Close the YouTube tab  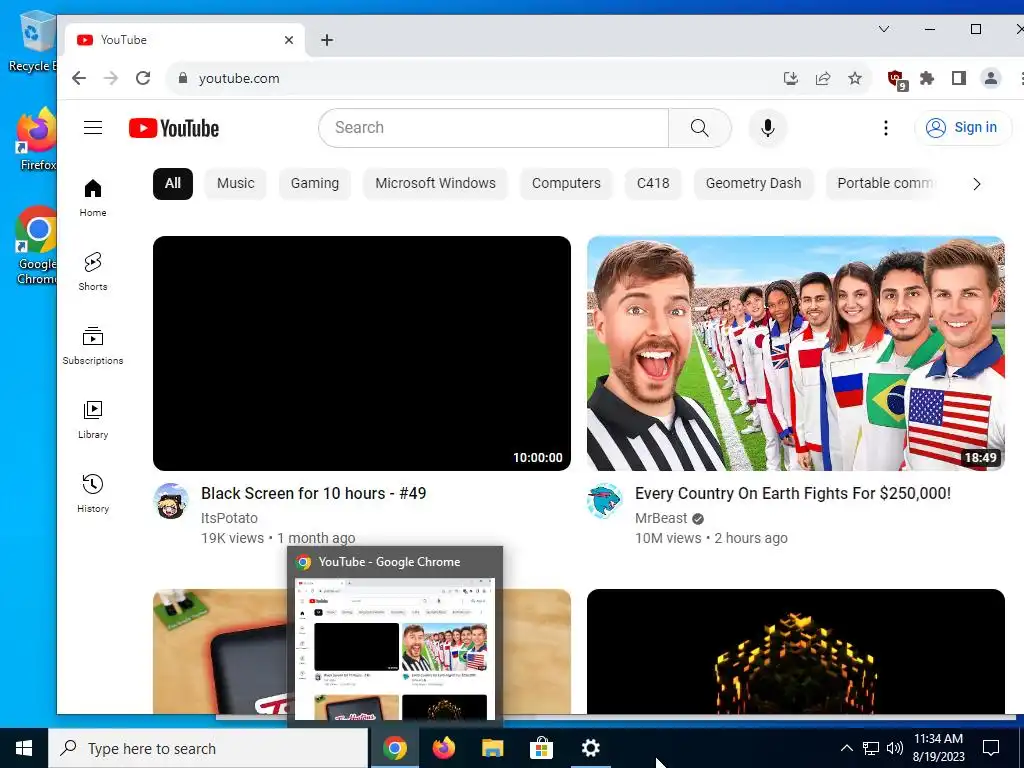coord(289,40)
